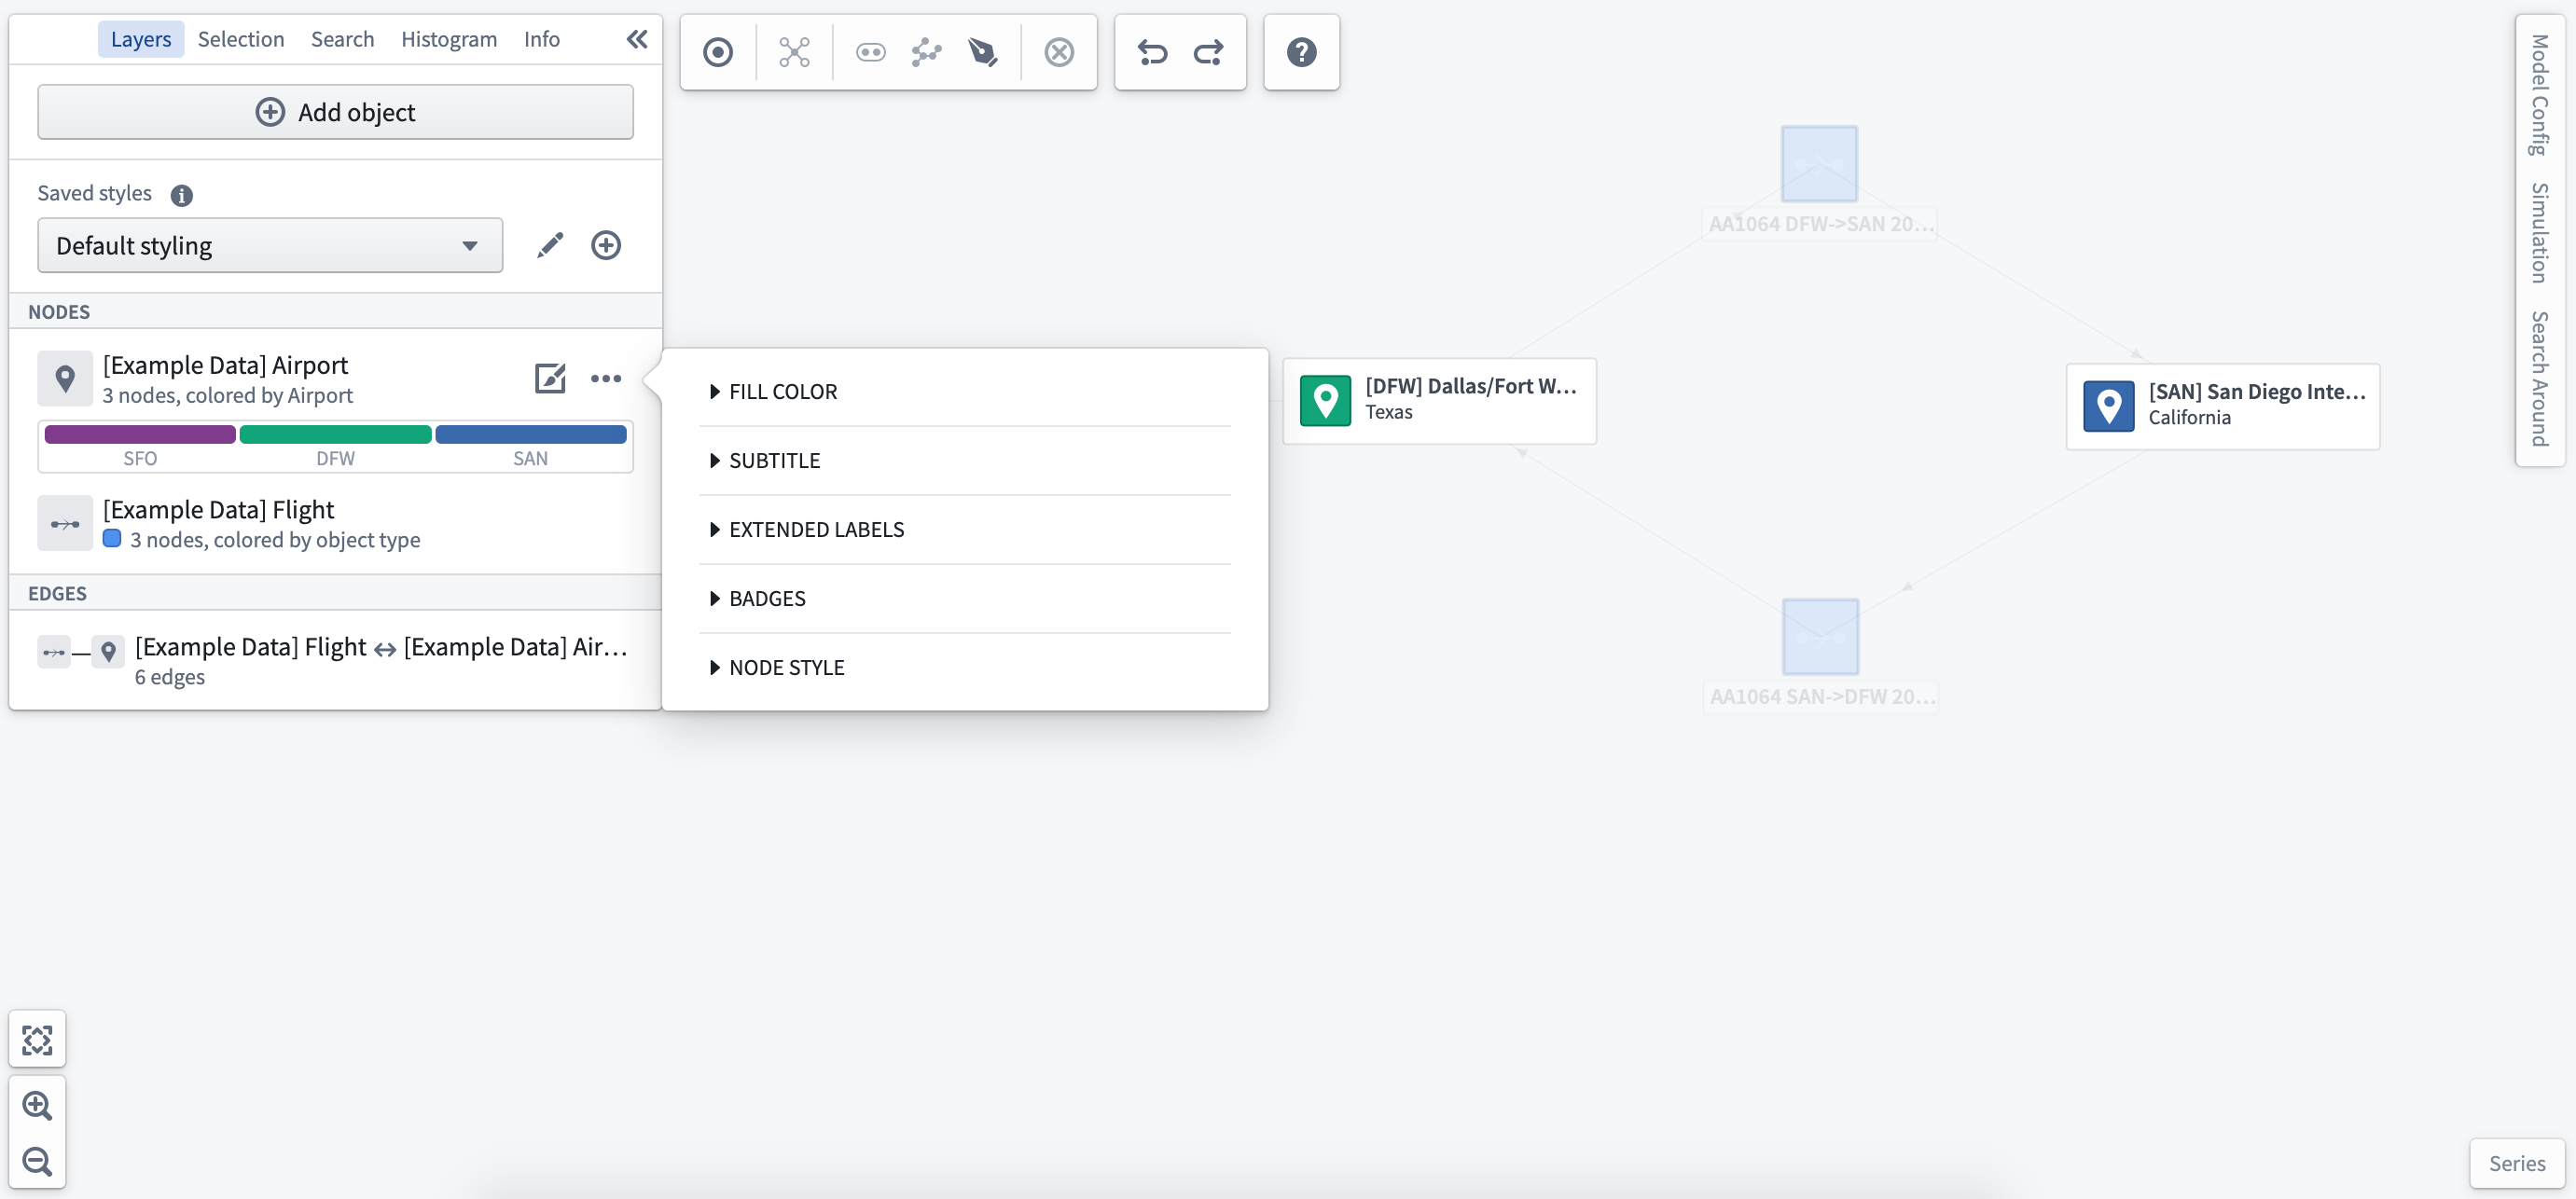Open the Model Config side panel

[2540, 95]
